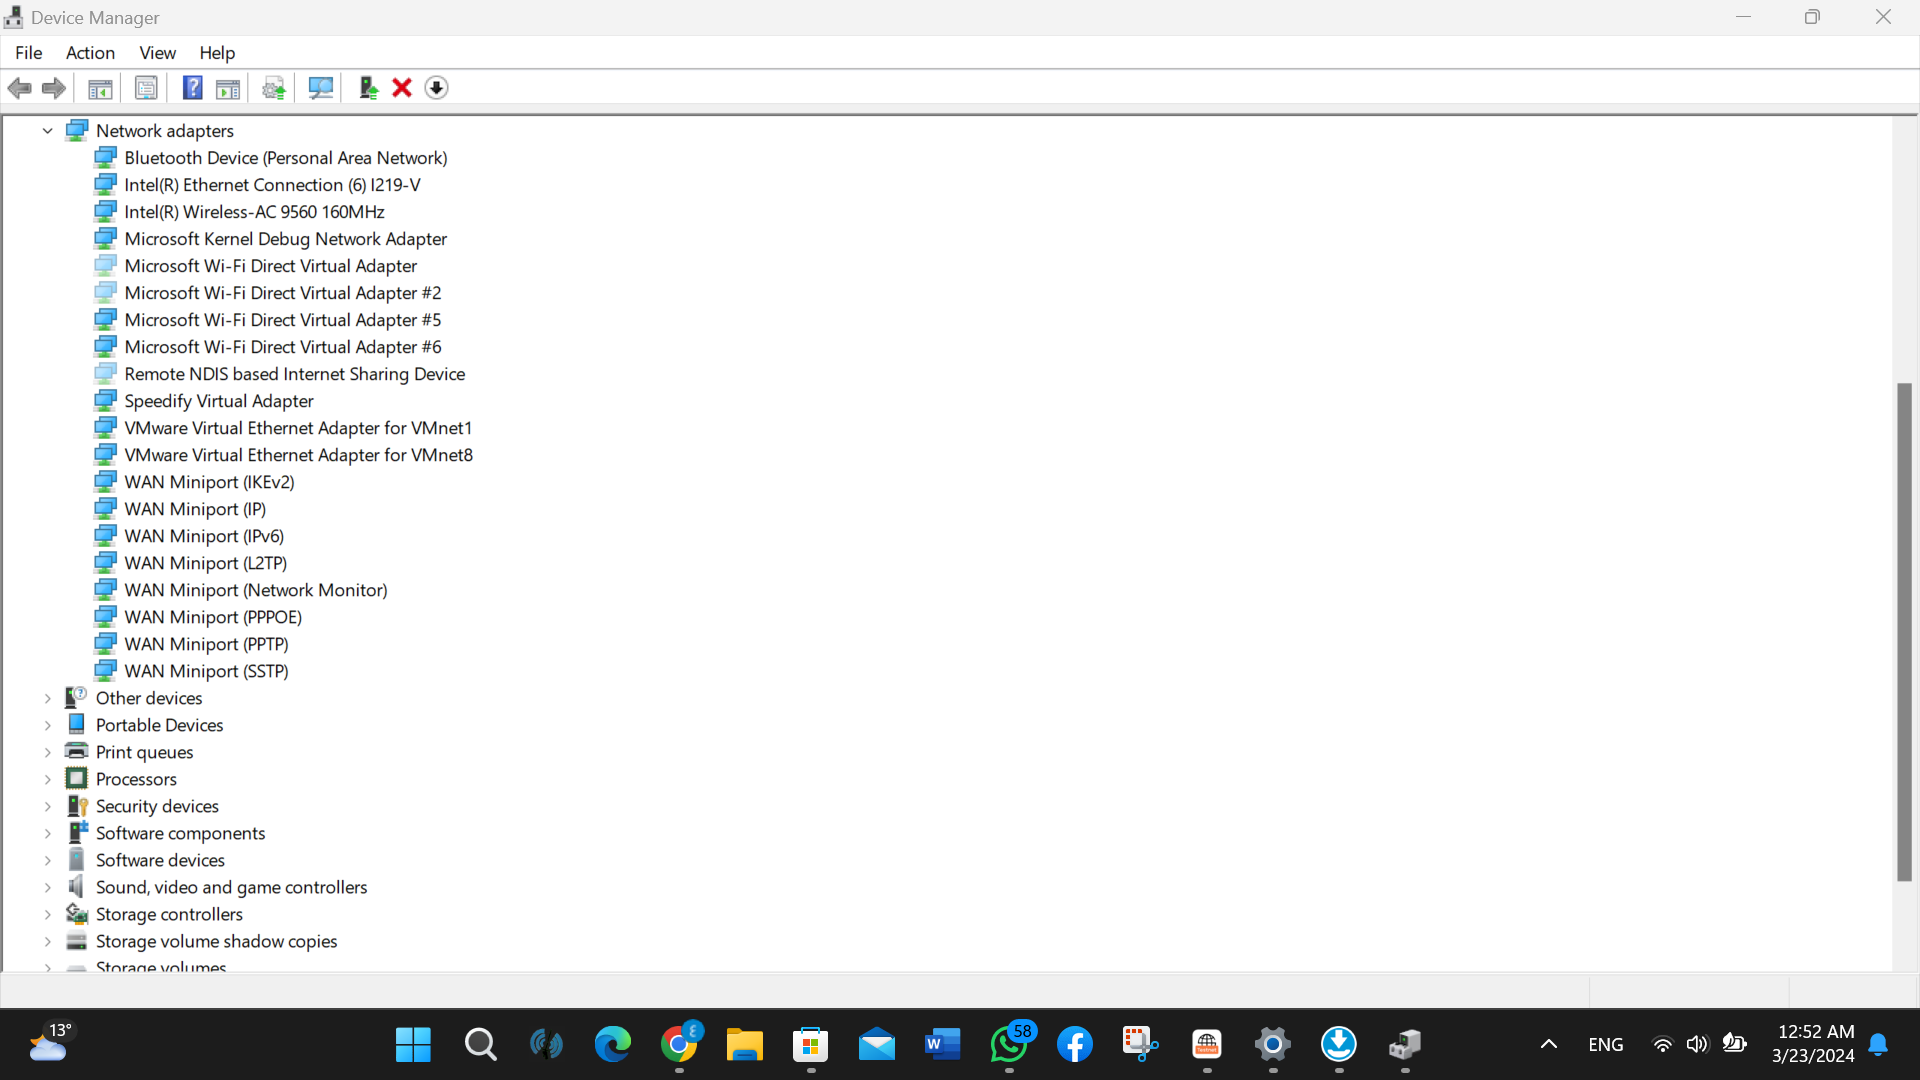Open the Action menu
Image resolution: width=1920 pixels, height=1080 pixels.
(90, 52)
